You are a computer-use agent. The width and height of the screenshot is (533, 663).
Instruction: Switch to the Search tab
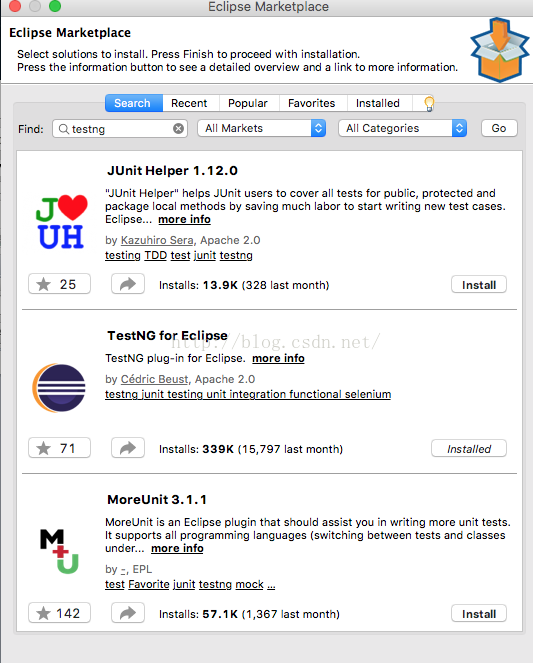134,103
